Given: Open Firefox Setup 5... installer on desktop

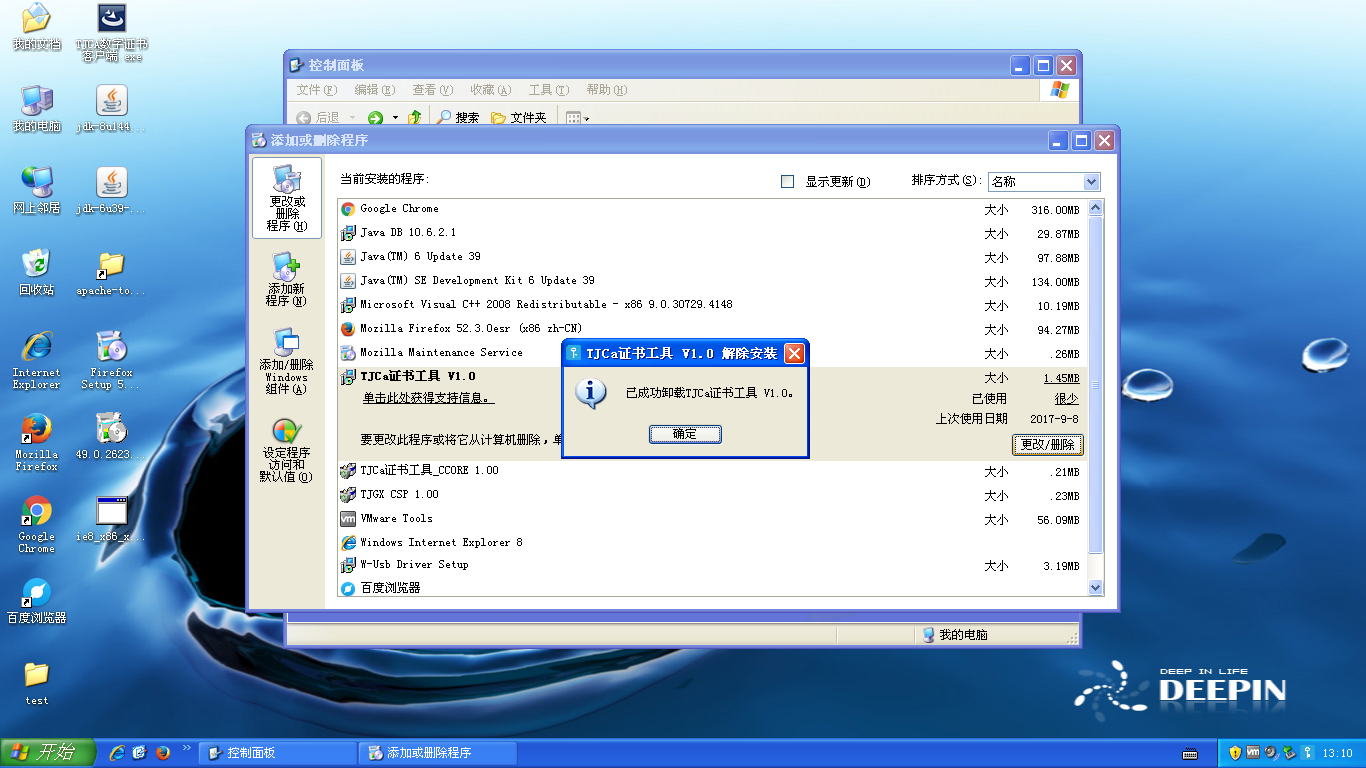Looking at the screenshot, I should click(x=112, y=360).
